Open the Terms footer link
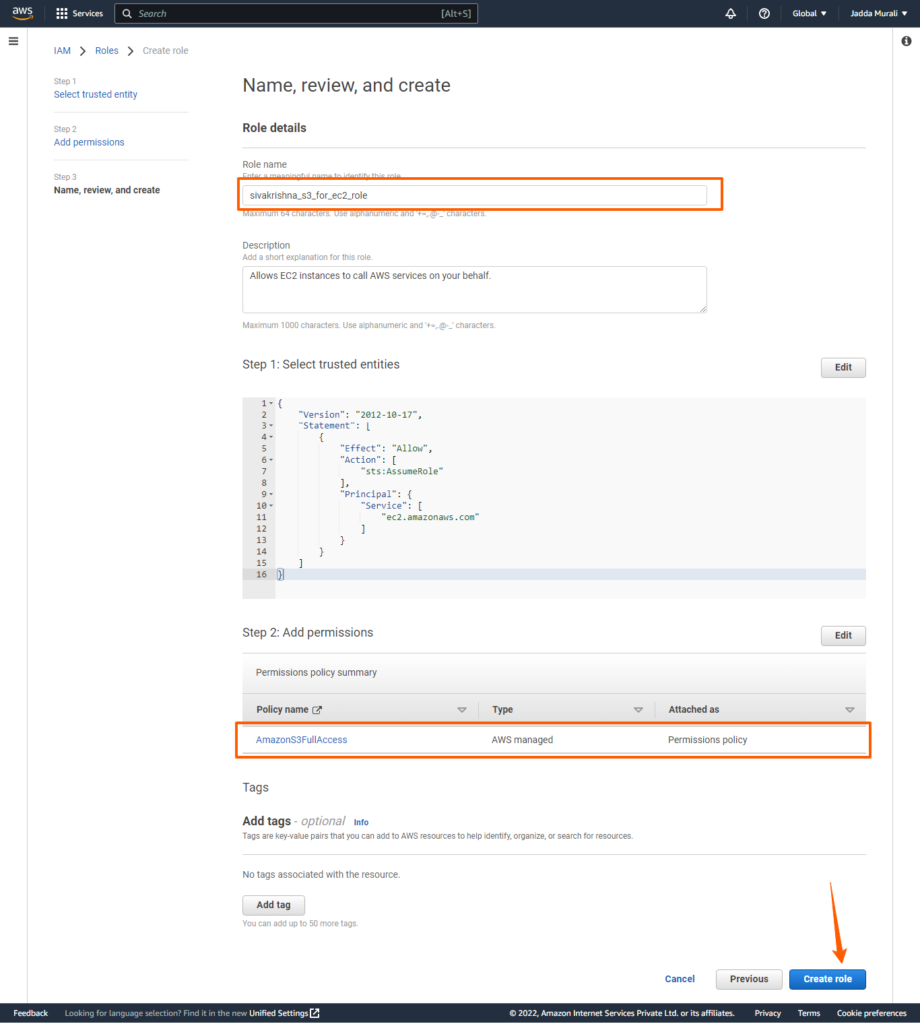Image resolution: width=920 pixels, height=1024 pixels. tap(808, 1013)
